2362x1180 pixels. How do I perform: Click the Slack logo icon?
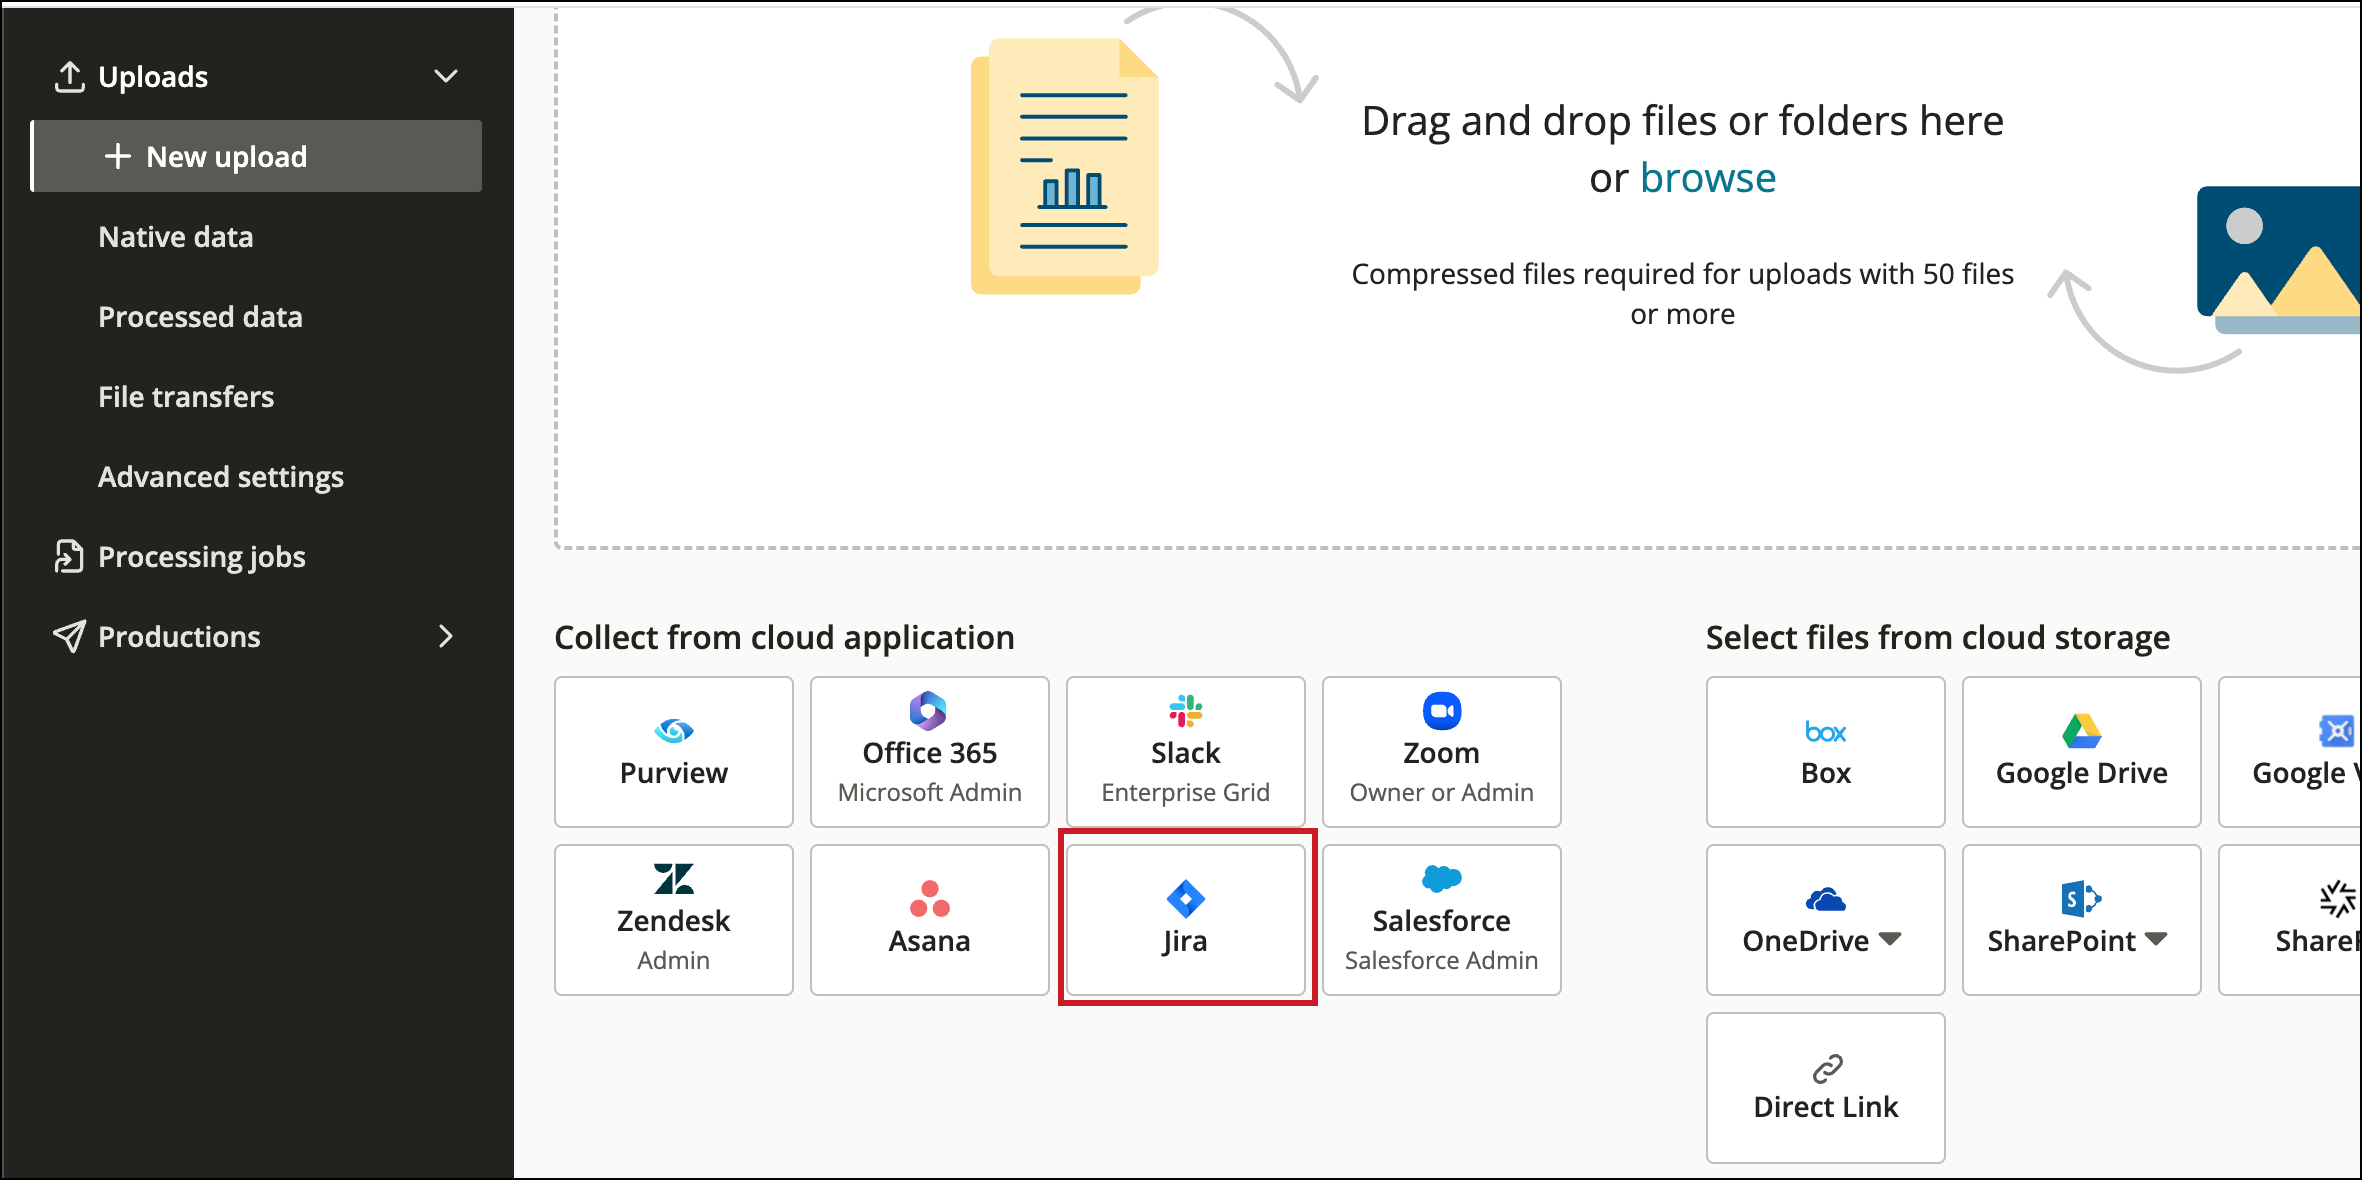(1186, 711)
